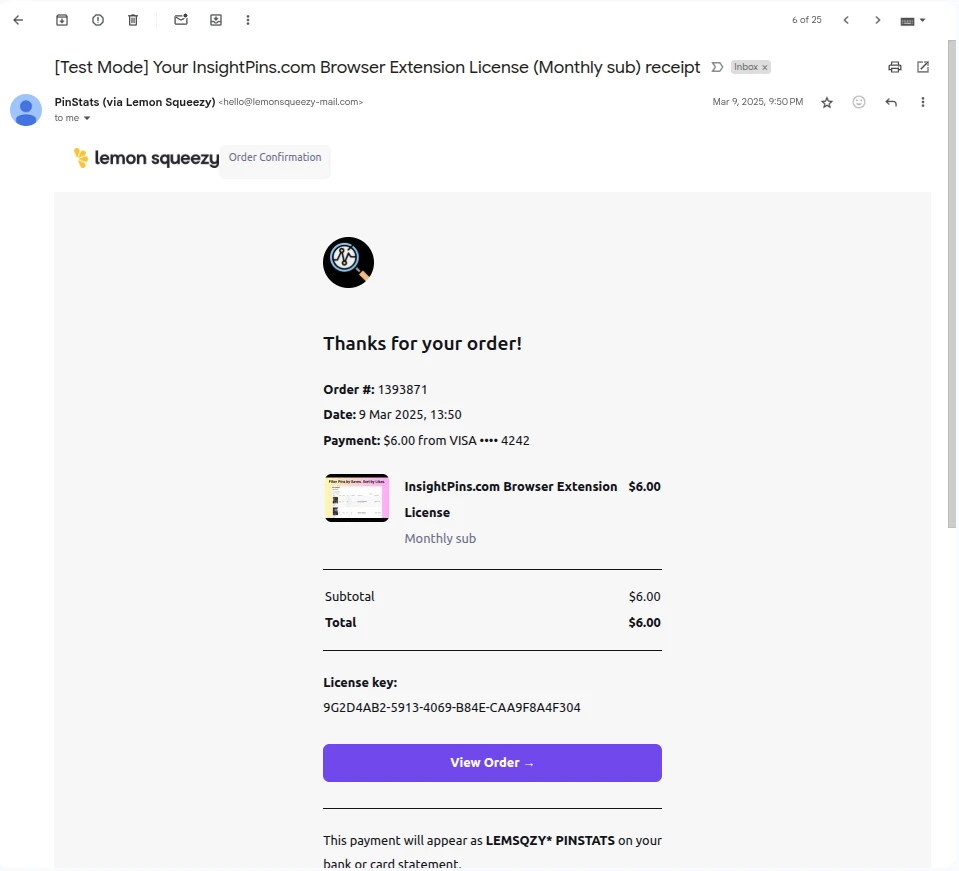Click the 'InsightPins.com Browser Extension License' product name
959x871 pixels.
[x=511, y=499]
